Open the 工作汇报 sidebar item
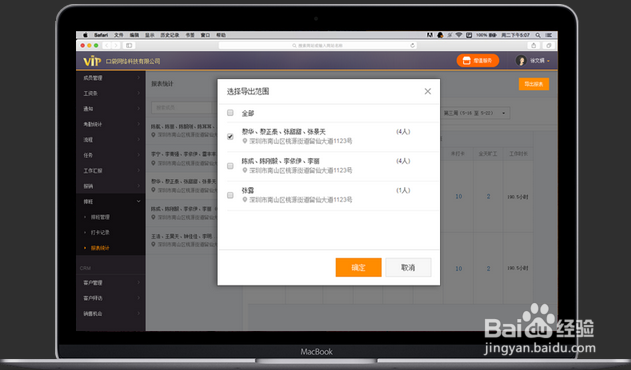Image resolution: width=631 pixels, height=370 pixels. click(x=111, y=171)
